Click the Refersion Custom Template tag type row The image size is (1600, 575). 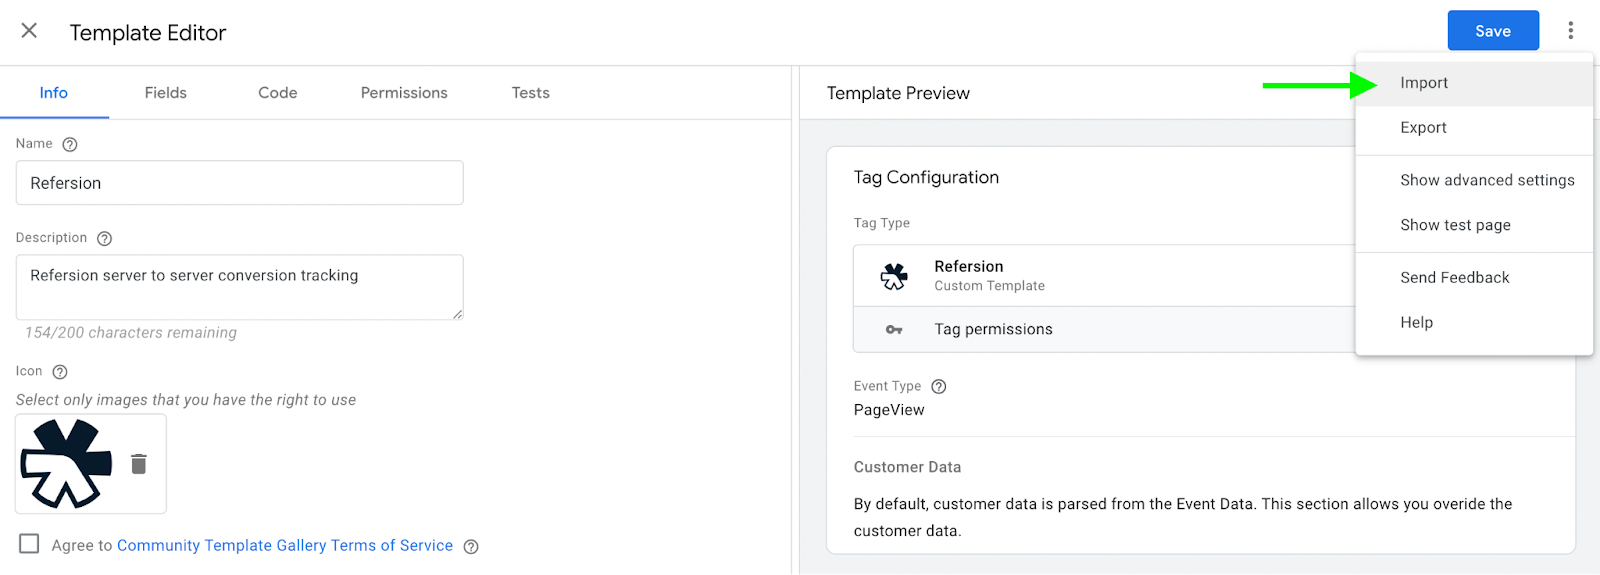[1104, 276]
